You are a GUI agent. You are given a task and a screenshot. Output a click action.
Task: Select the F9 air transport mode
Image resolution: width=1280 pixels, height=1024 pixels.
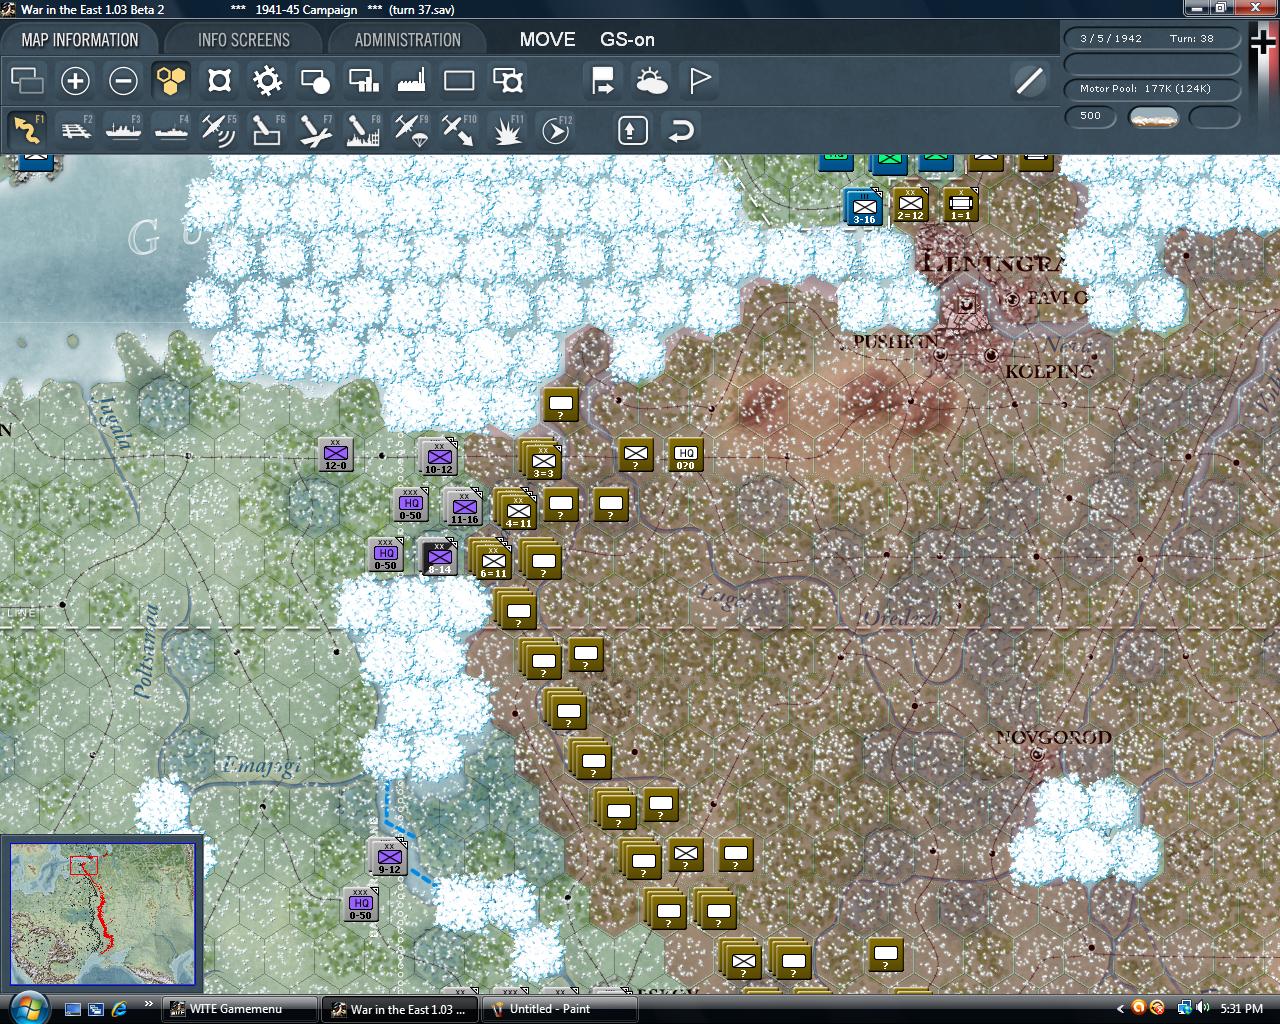411,130
